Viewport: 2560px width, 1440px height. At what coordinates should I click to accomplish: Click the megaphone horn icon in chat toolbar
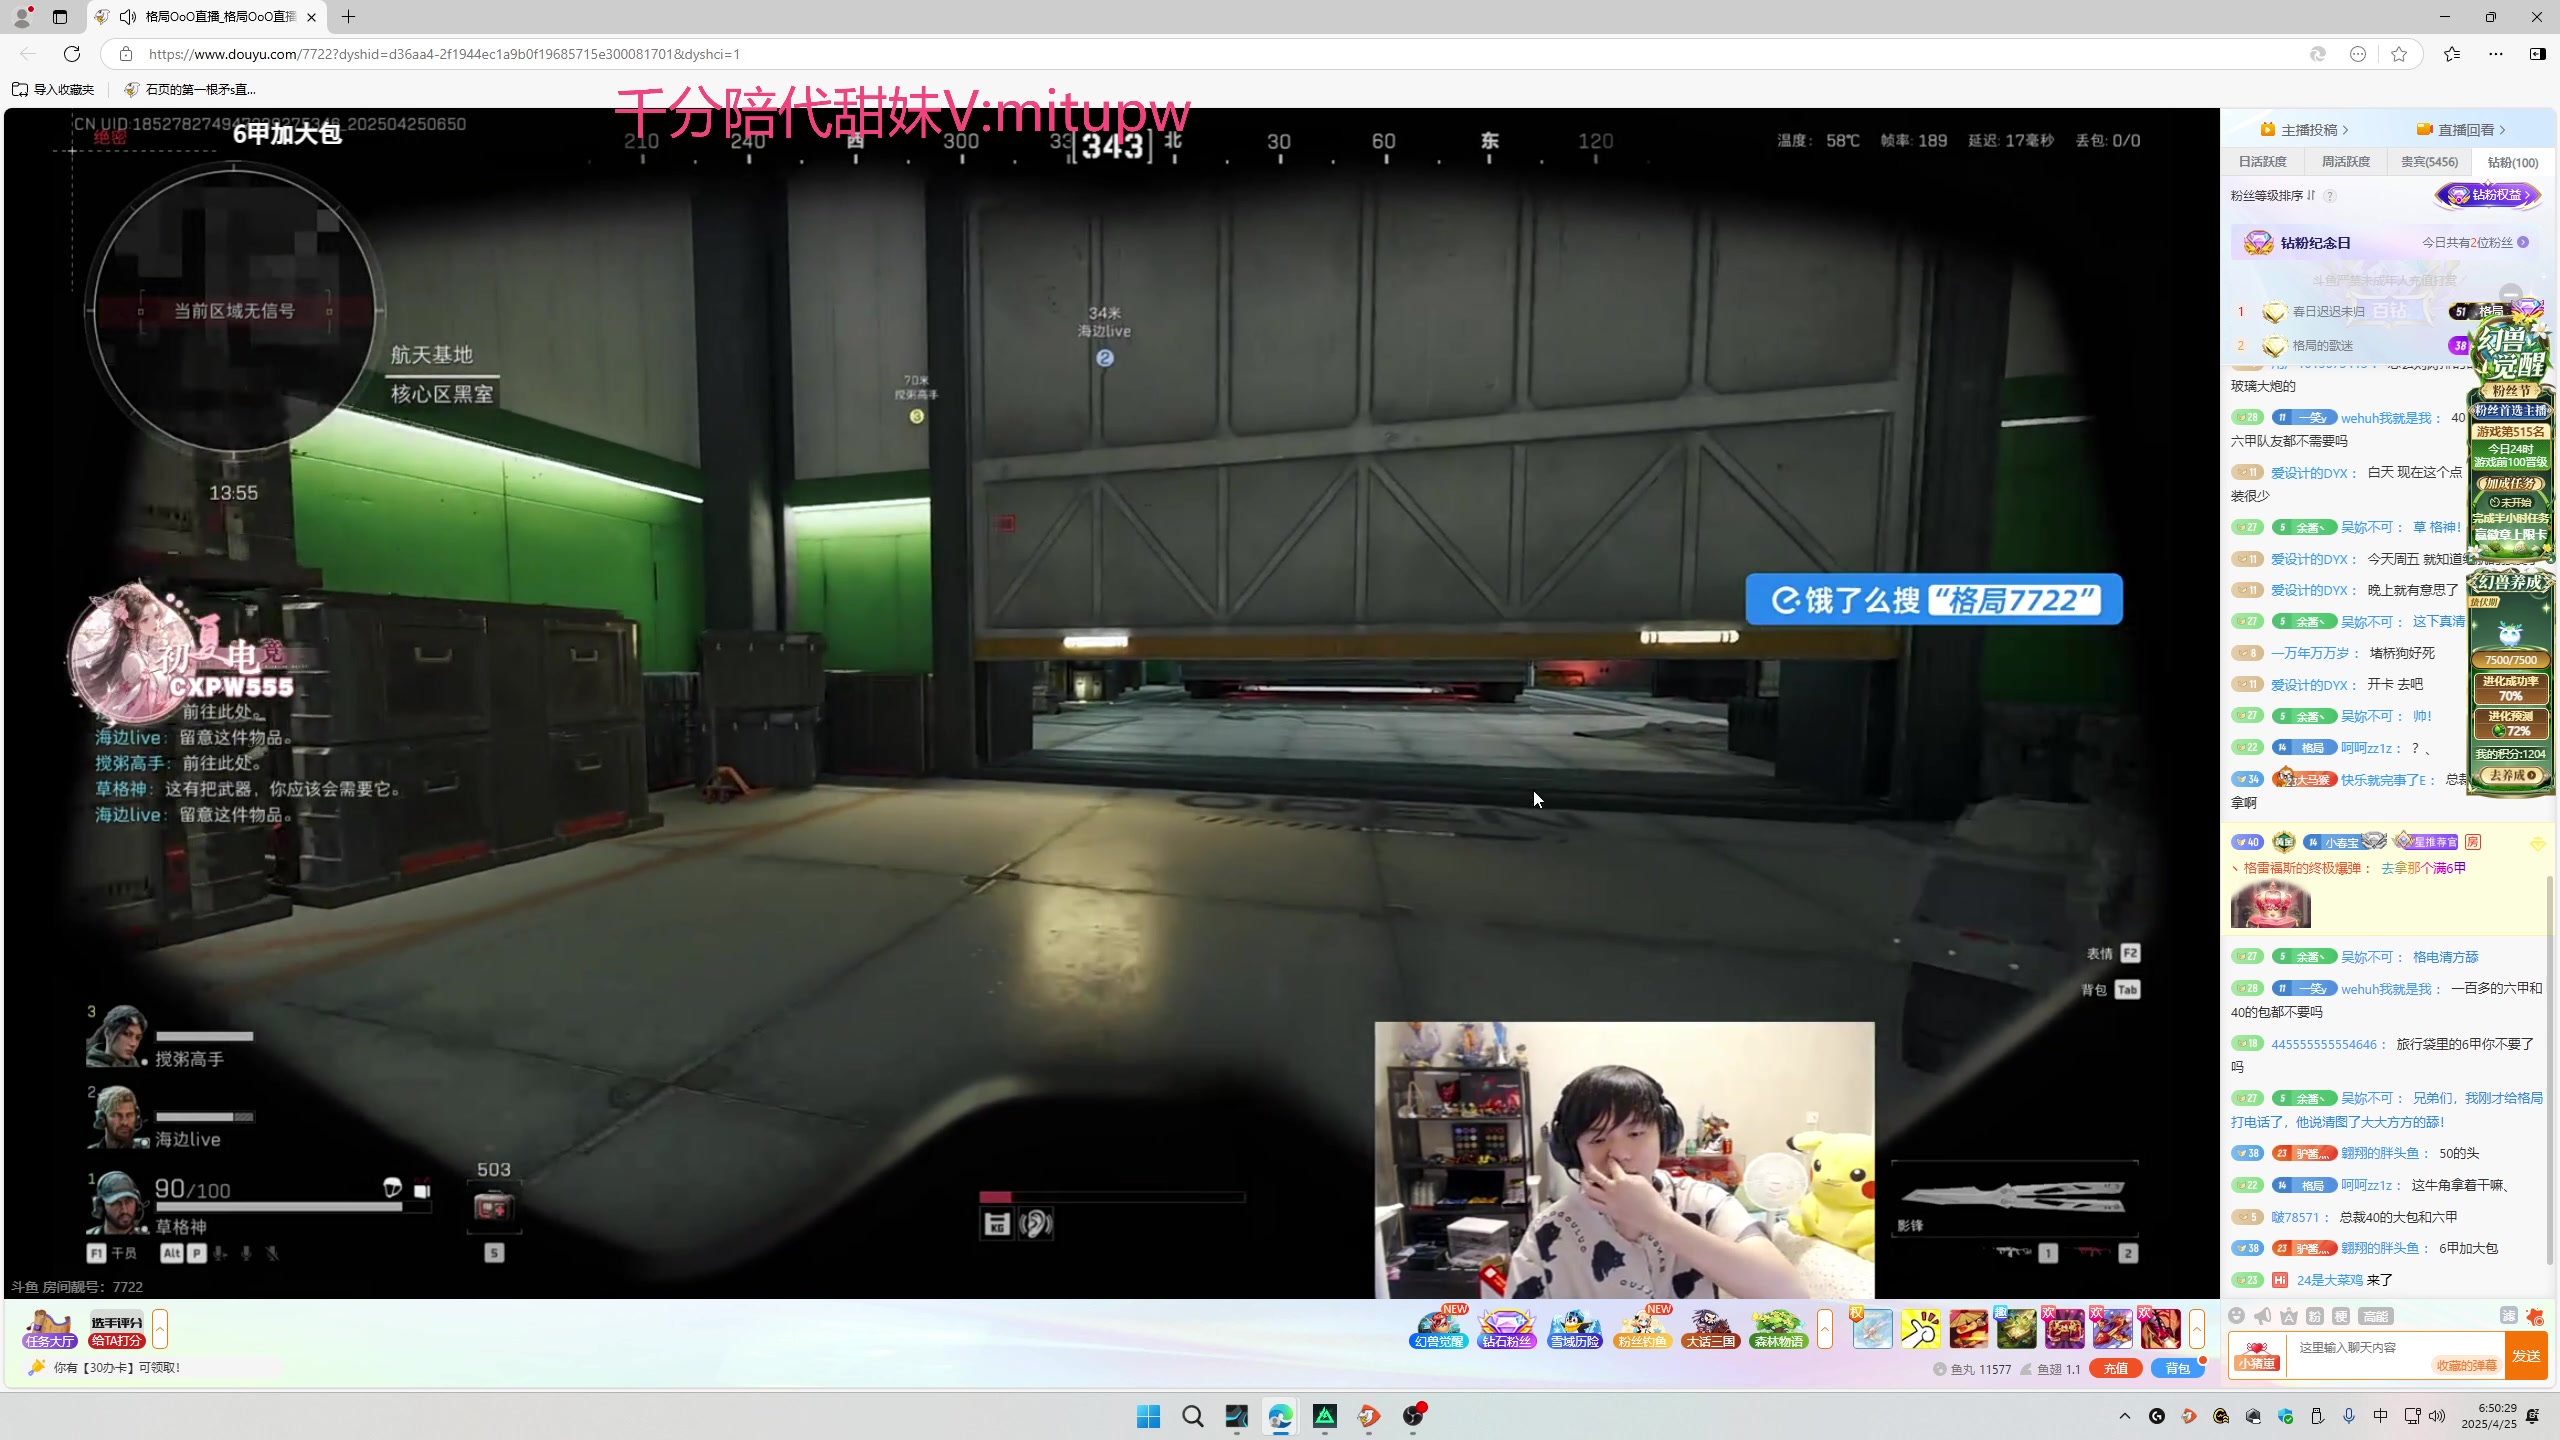2263,1316
